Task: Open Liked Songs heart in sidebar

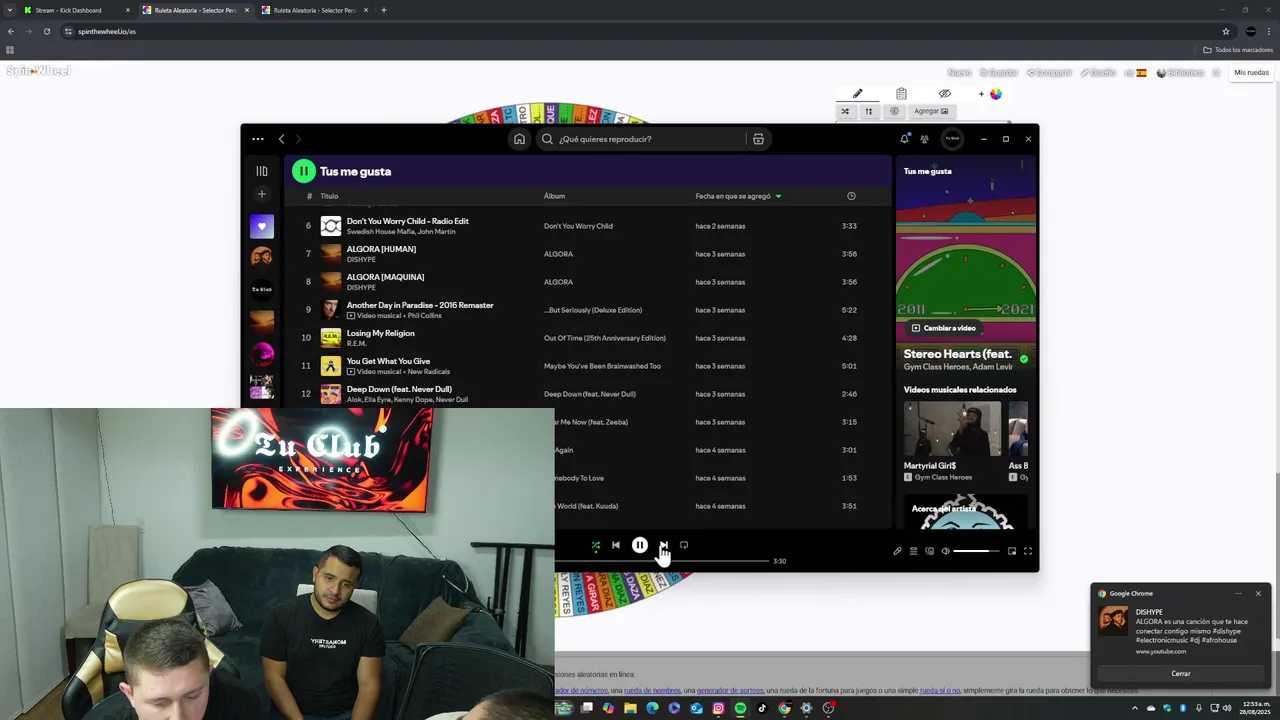Action: [x=262, y=226]
